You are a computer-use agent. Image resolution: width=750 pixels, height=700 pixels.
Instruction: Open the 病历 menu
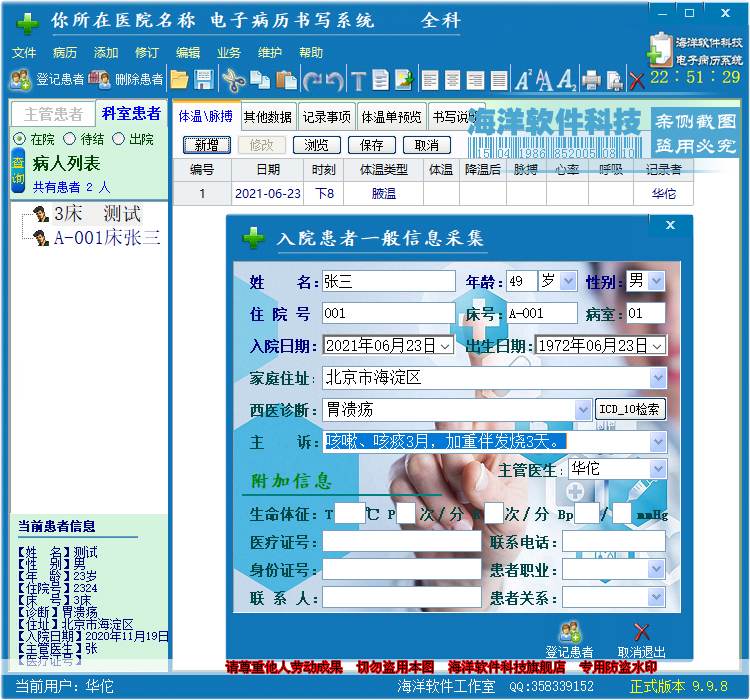64,53
